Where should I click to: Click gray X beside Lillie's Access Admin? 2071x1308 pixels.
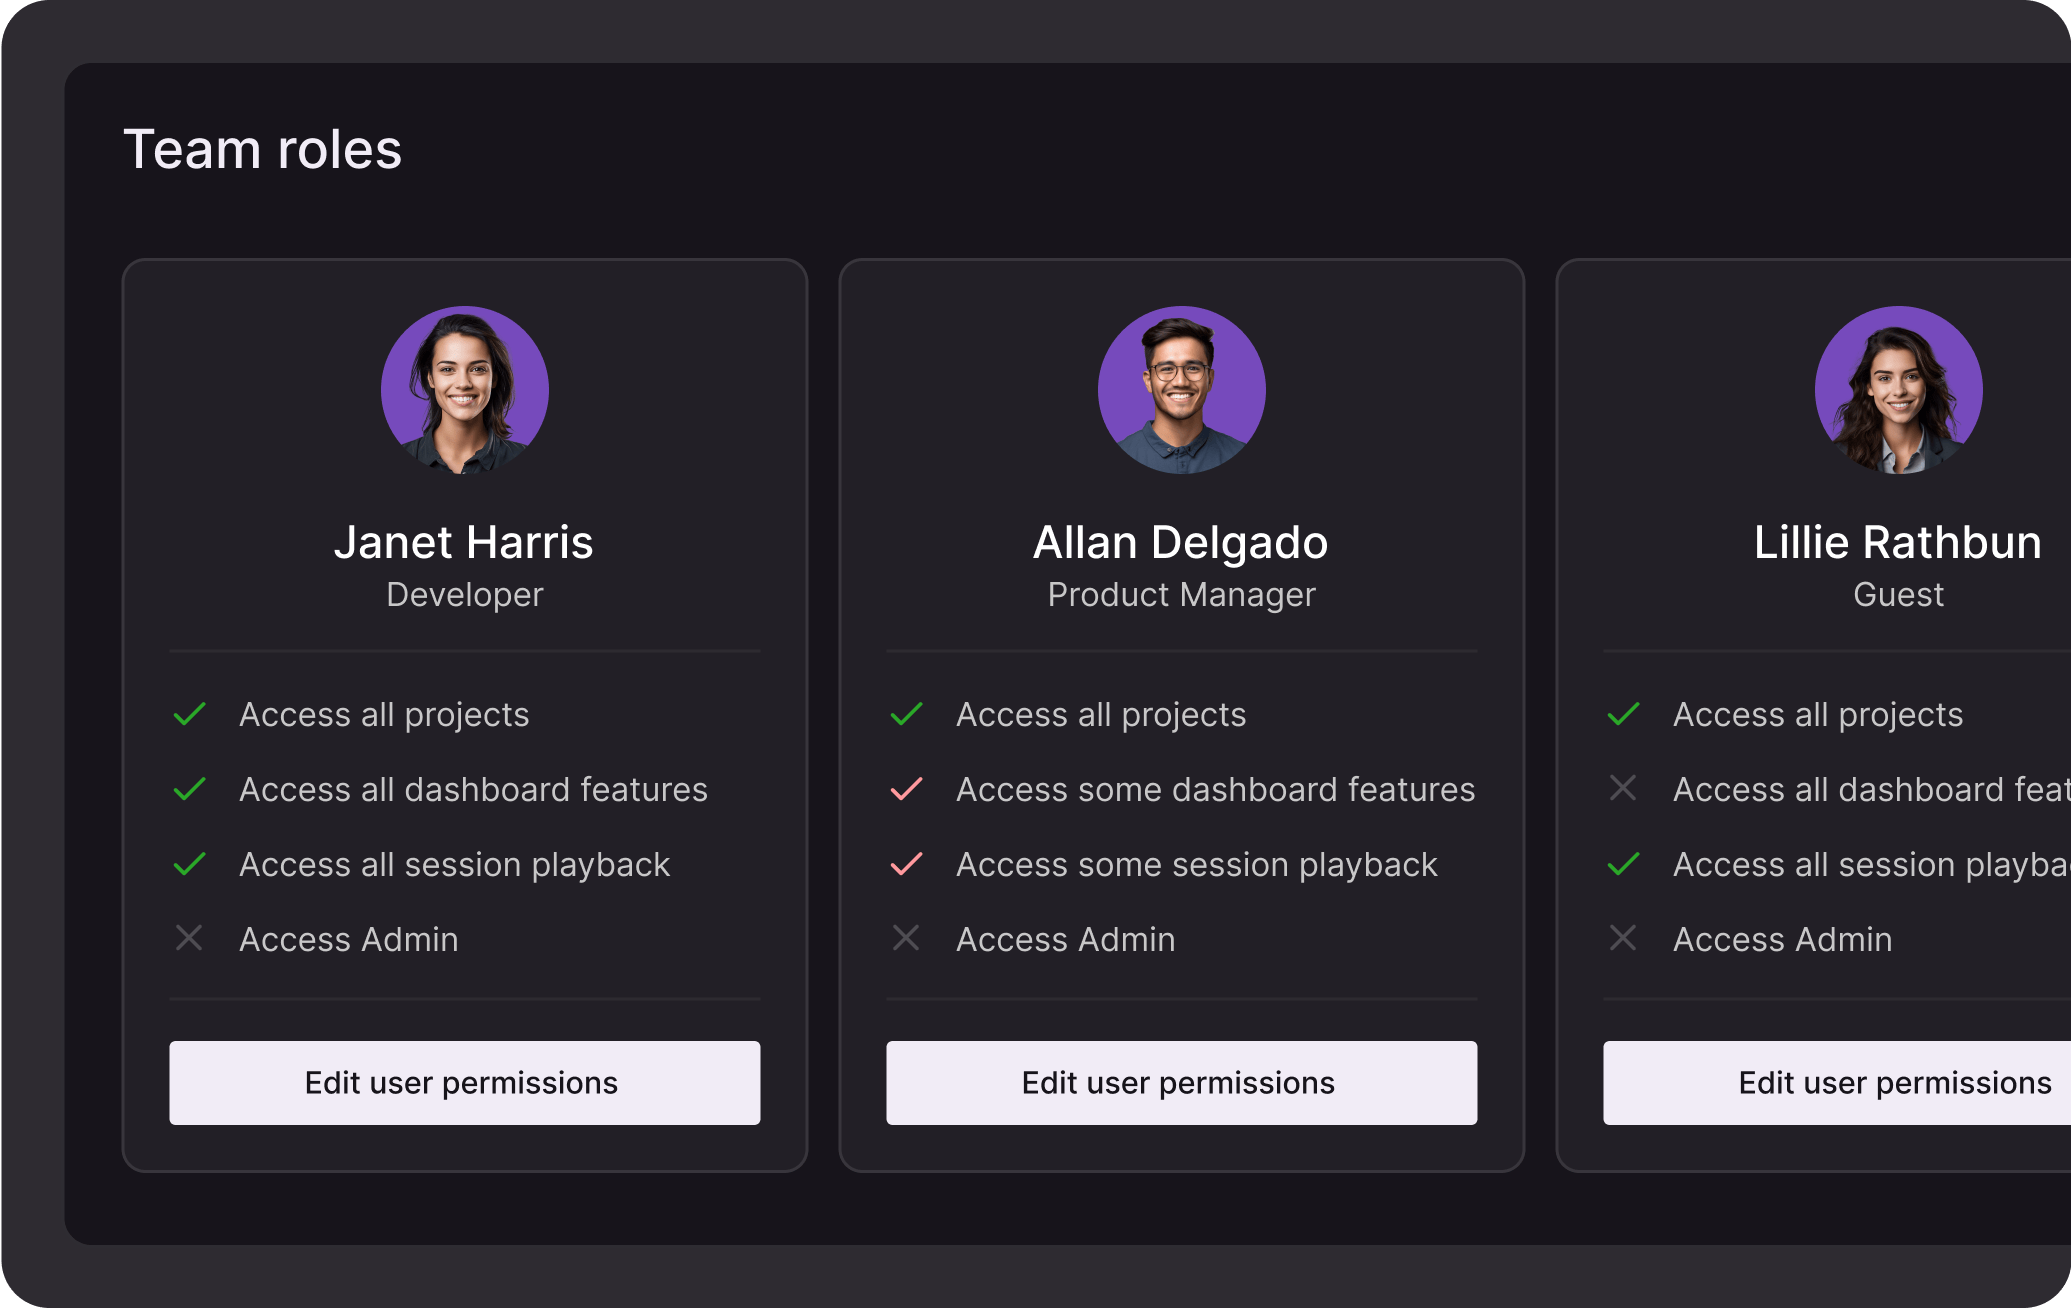[1623, 938]
